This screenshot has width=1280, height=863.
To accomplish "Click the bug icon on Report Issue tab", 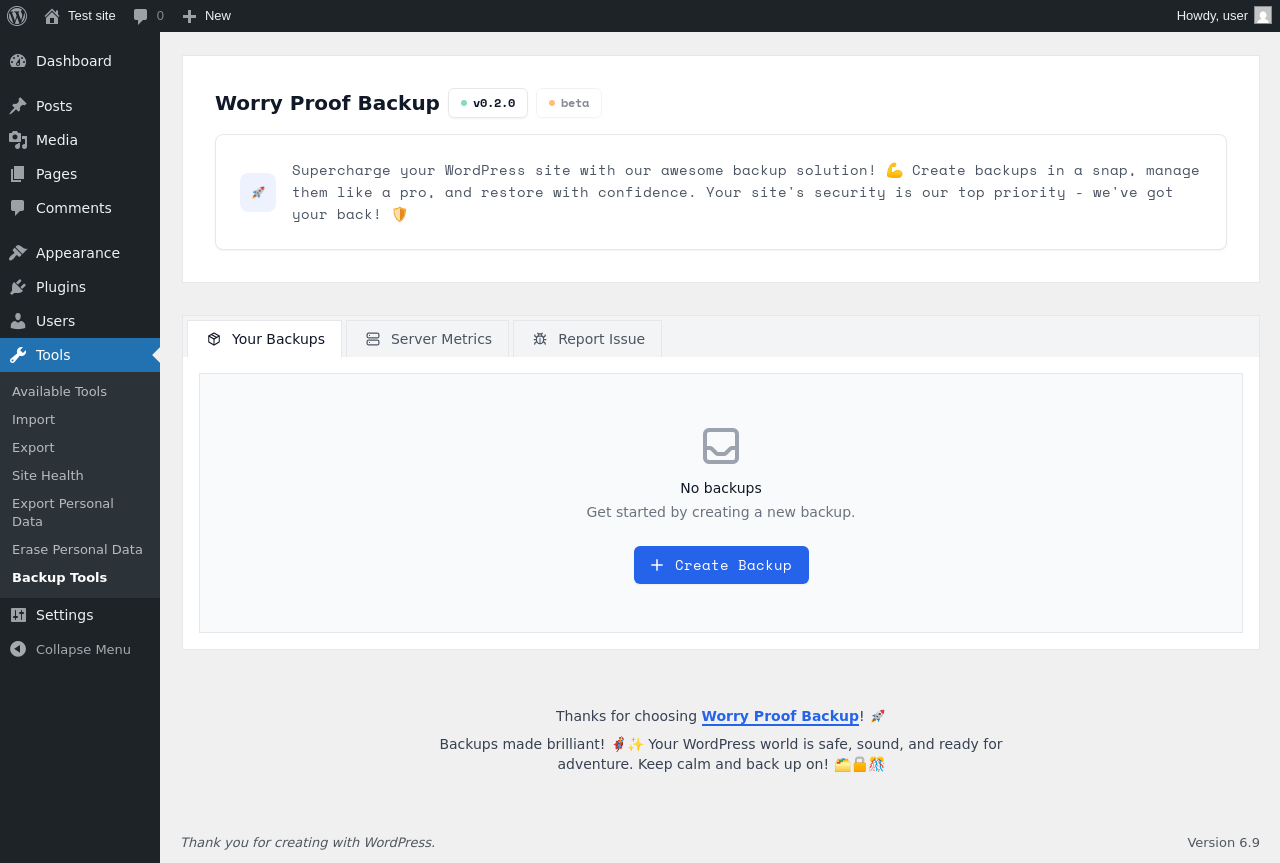I will coord(540,339).
